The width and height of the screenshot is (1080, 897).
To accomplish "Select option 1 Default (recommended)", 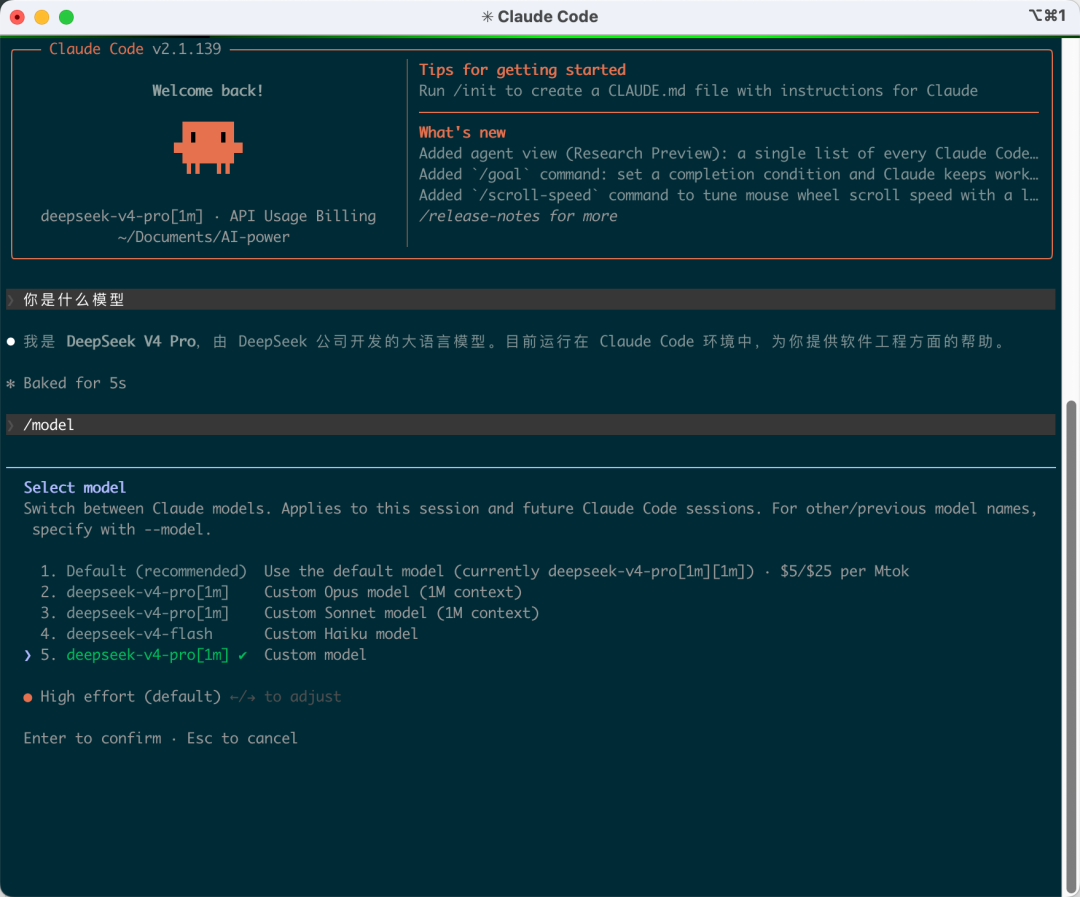I will 475,571.
